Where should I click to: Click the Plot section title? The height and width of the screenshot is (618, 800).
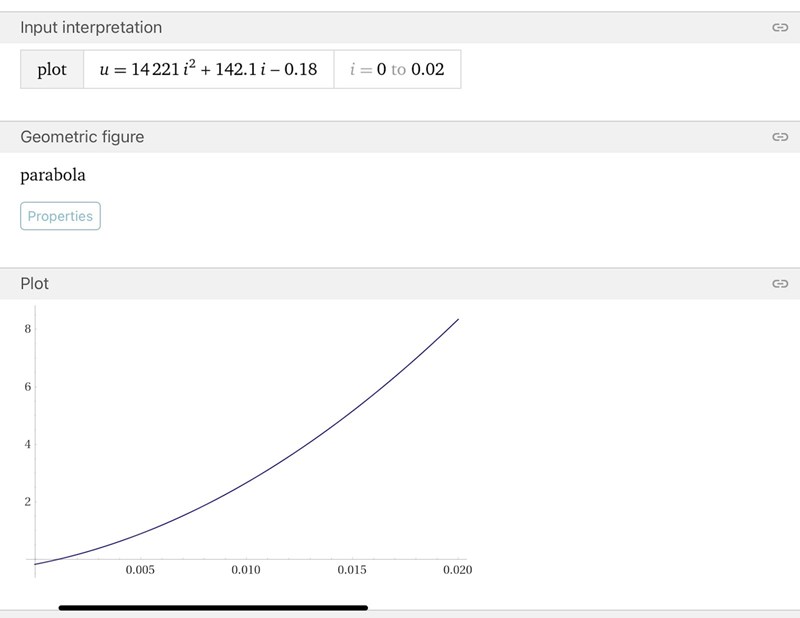tap(35, 284)
